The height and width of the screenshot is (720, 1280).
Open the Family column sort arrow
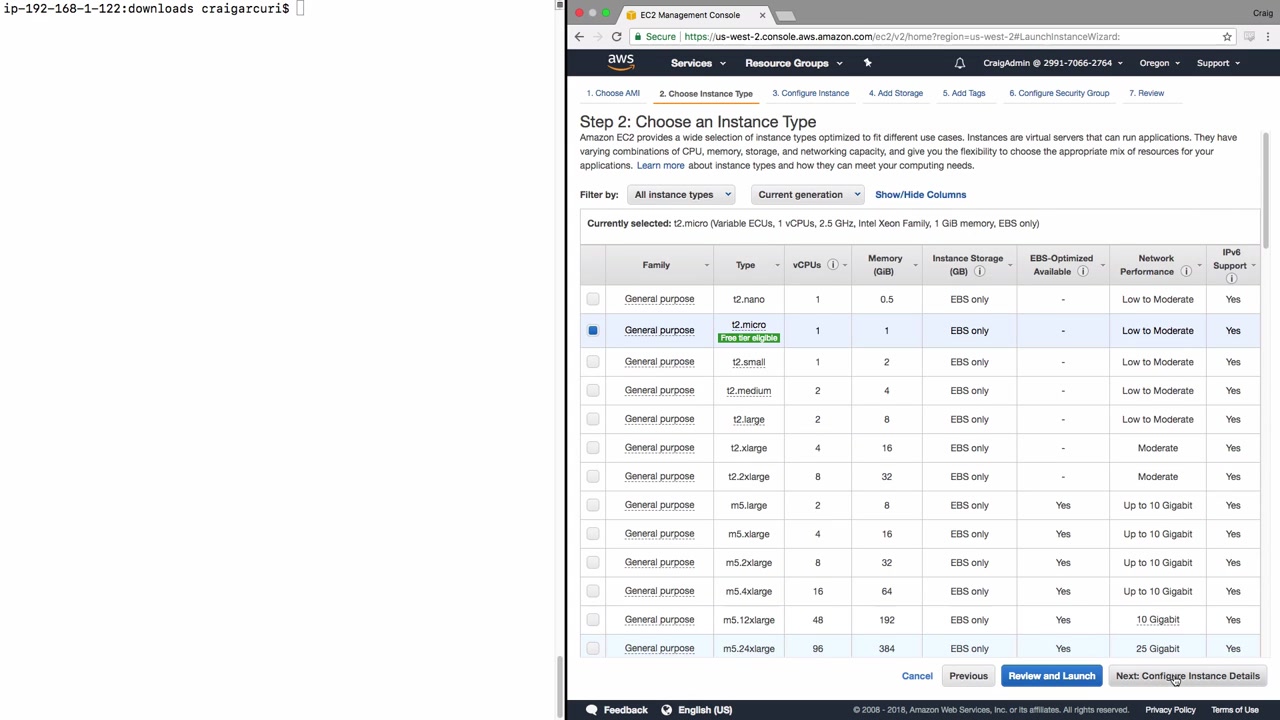click(x=706, y=265)
